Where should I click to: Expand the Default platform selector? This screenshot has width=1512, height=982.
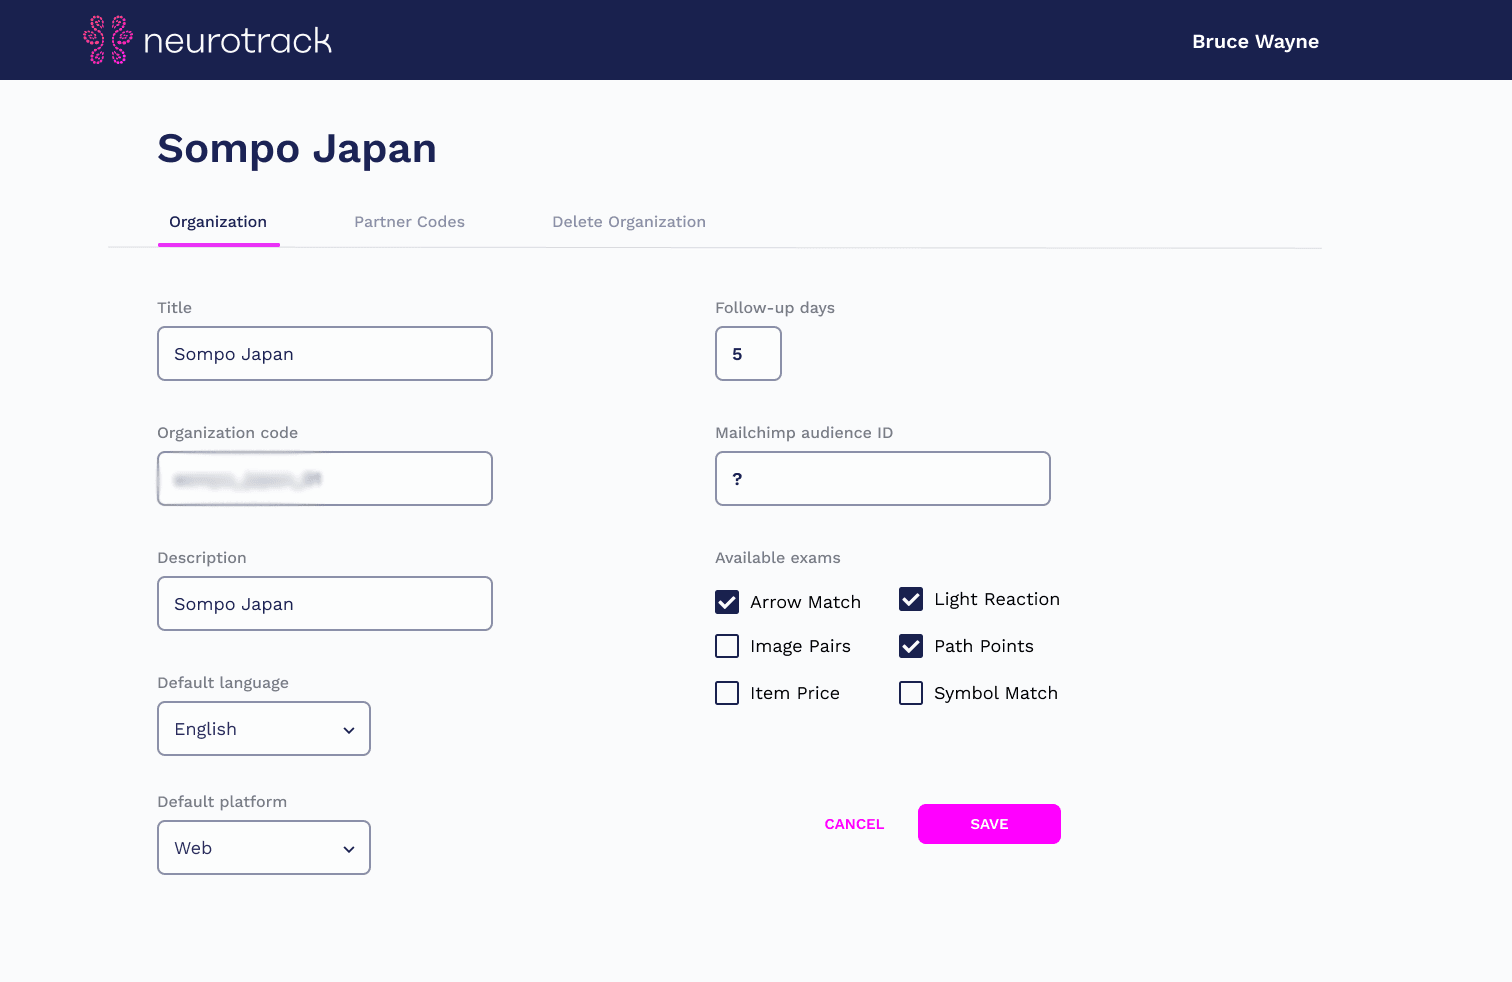point(263,847)
